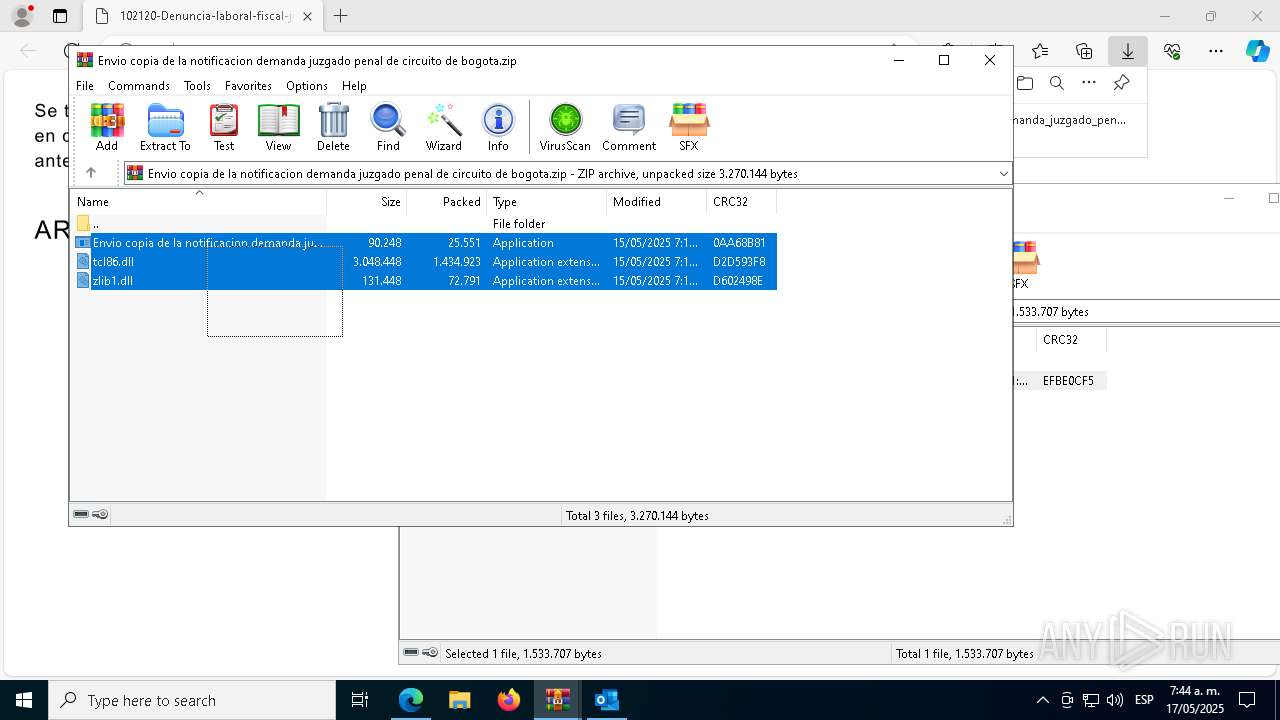Click the Edge profile avatar icon
Viewport: 1280px width, 720px height.
click(22, 16)
